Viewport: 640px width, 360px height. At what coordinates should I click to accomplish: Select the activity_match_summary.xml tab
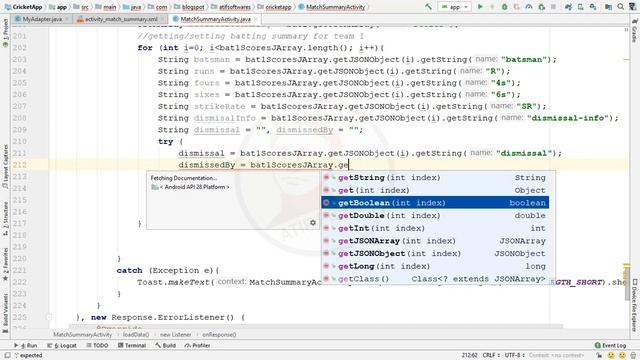tap(121, 19)
